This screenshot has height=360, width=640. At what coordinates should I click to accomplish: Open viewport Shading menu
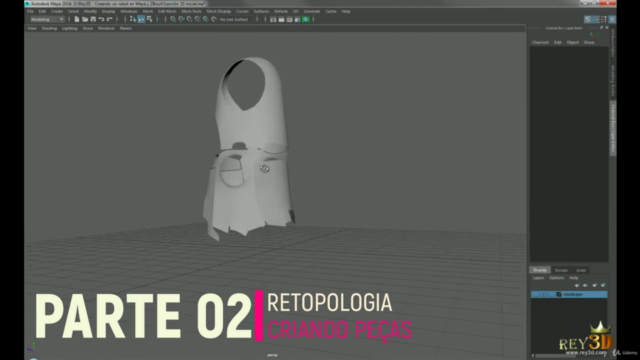[x=49, y=29]
